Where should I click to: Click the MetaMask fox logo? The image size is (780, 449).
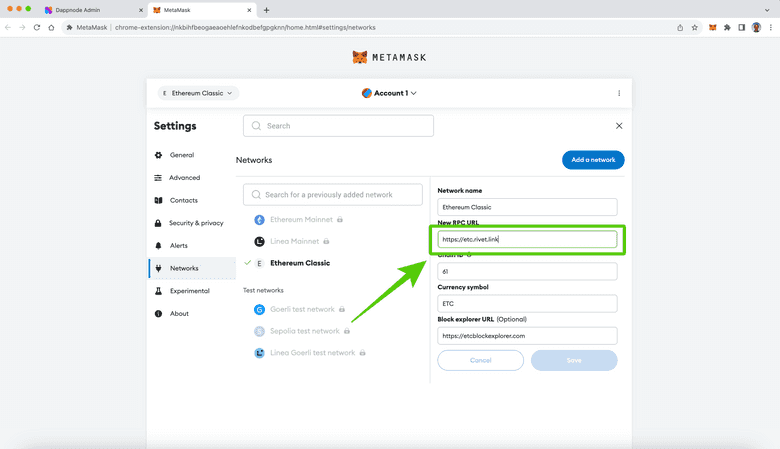pyautogui.click(x=360, y=58)
